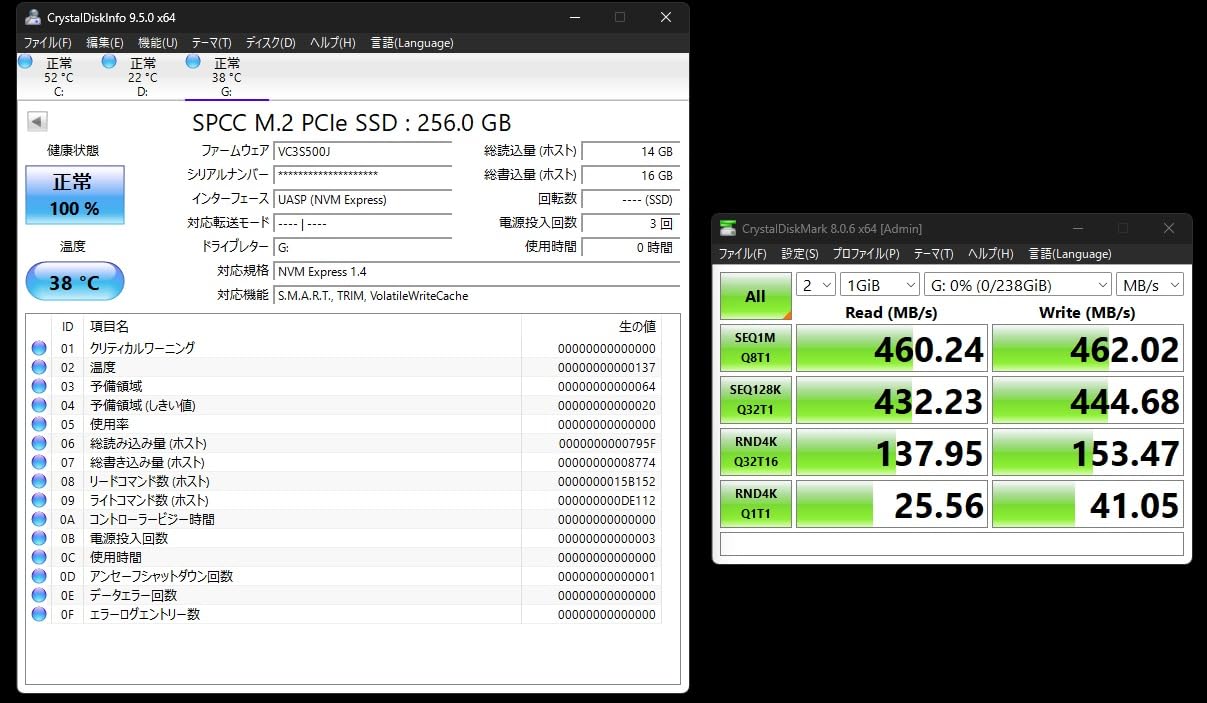The image size is (1207, 703).
Task: Click status orb beside 電源投入回数 row
Action: [39, 538]
